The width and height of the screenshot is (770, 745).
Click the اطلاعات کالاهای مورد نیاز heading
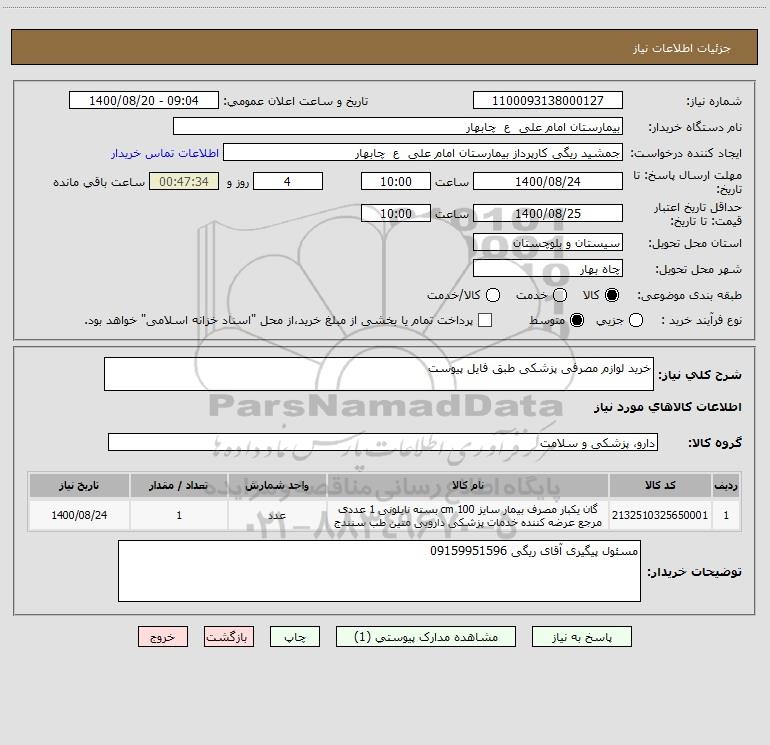pos(668,407)
